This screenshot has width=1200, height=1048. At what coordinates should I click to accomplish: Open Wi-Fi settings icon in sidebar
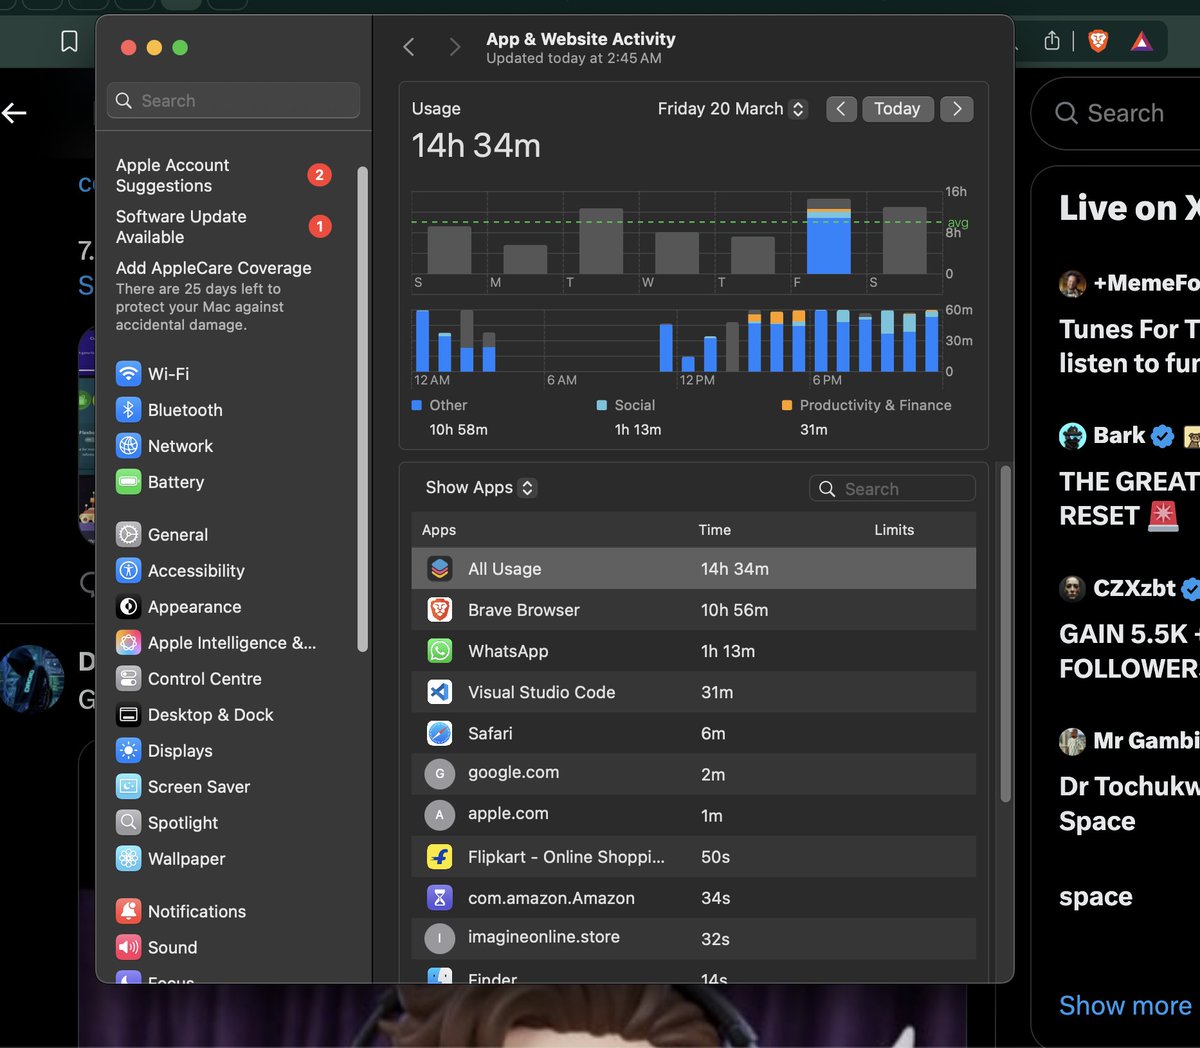tap(128, 374)
